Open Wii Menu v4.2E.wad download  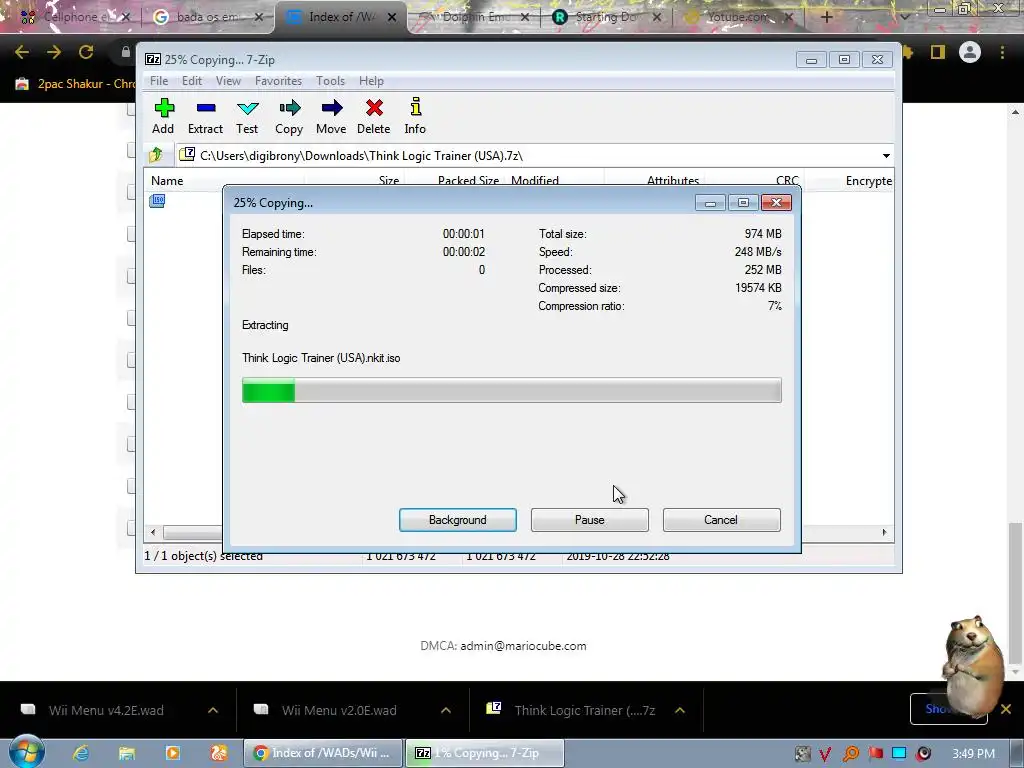coord(106,710)
